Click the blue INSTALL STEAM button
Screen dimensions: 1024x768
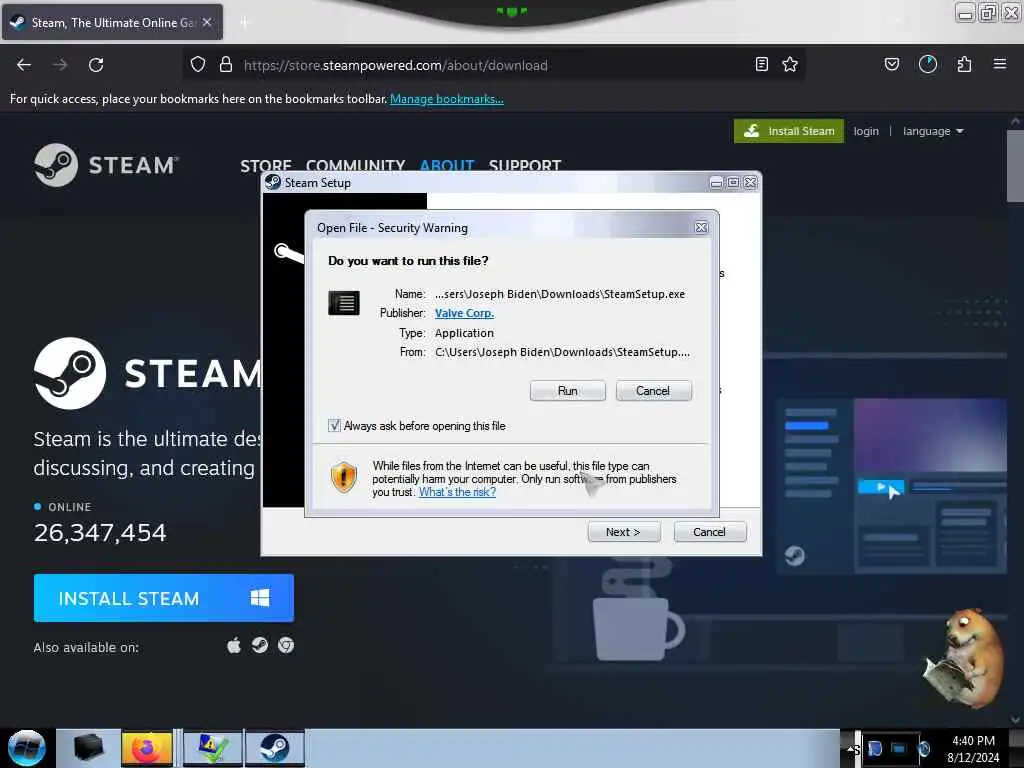[164, 598]
